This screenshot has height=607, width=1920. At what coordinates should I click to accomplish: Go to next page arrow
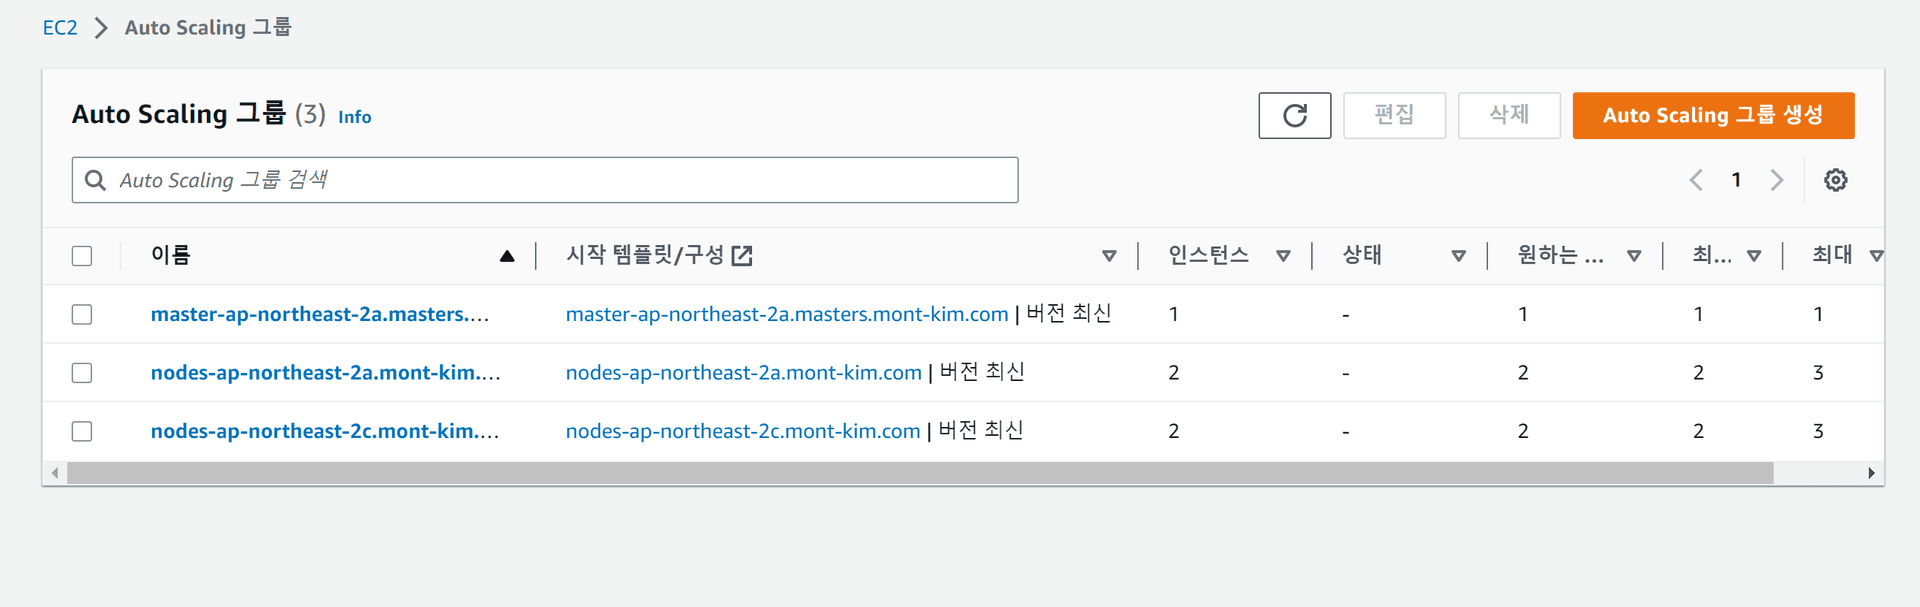coord(1777,180)
